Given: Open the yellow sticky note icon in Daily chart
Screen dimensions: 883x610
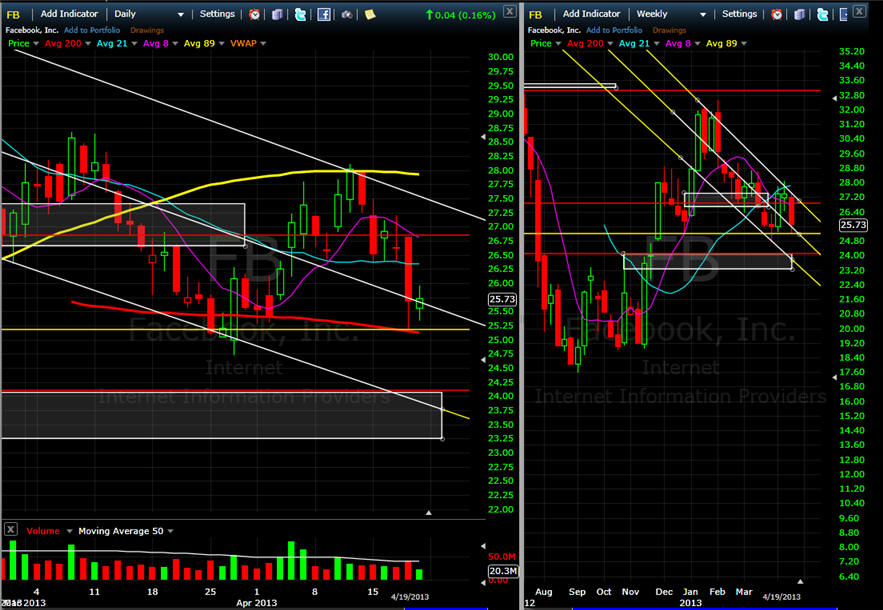Looking at the screenshot, I should pyautogui.click(x=370, y=15).
